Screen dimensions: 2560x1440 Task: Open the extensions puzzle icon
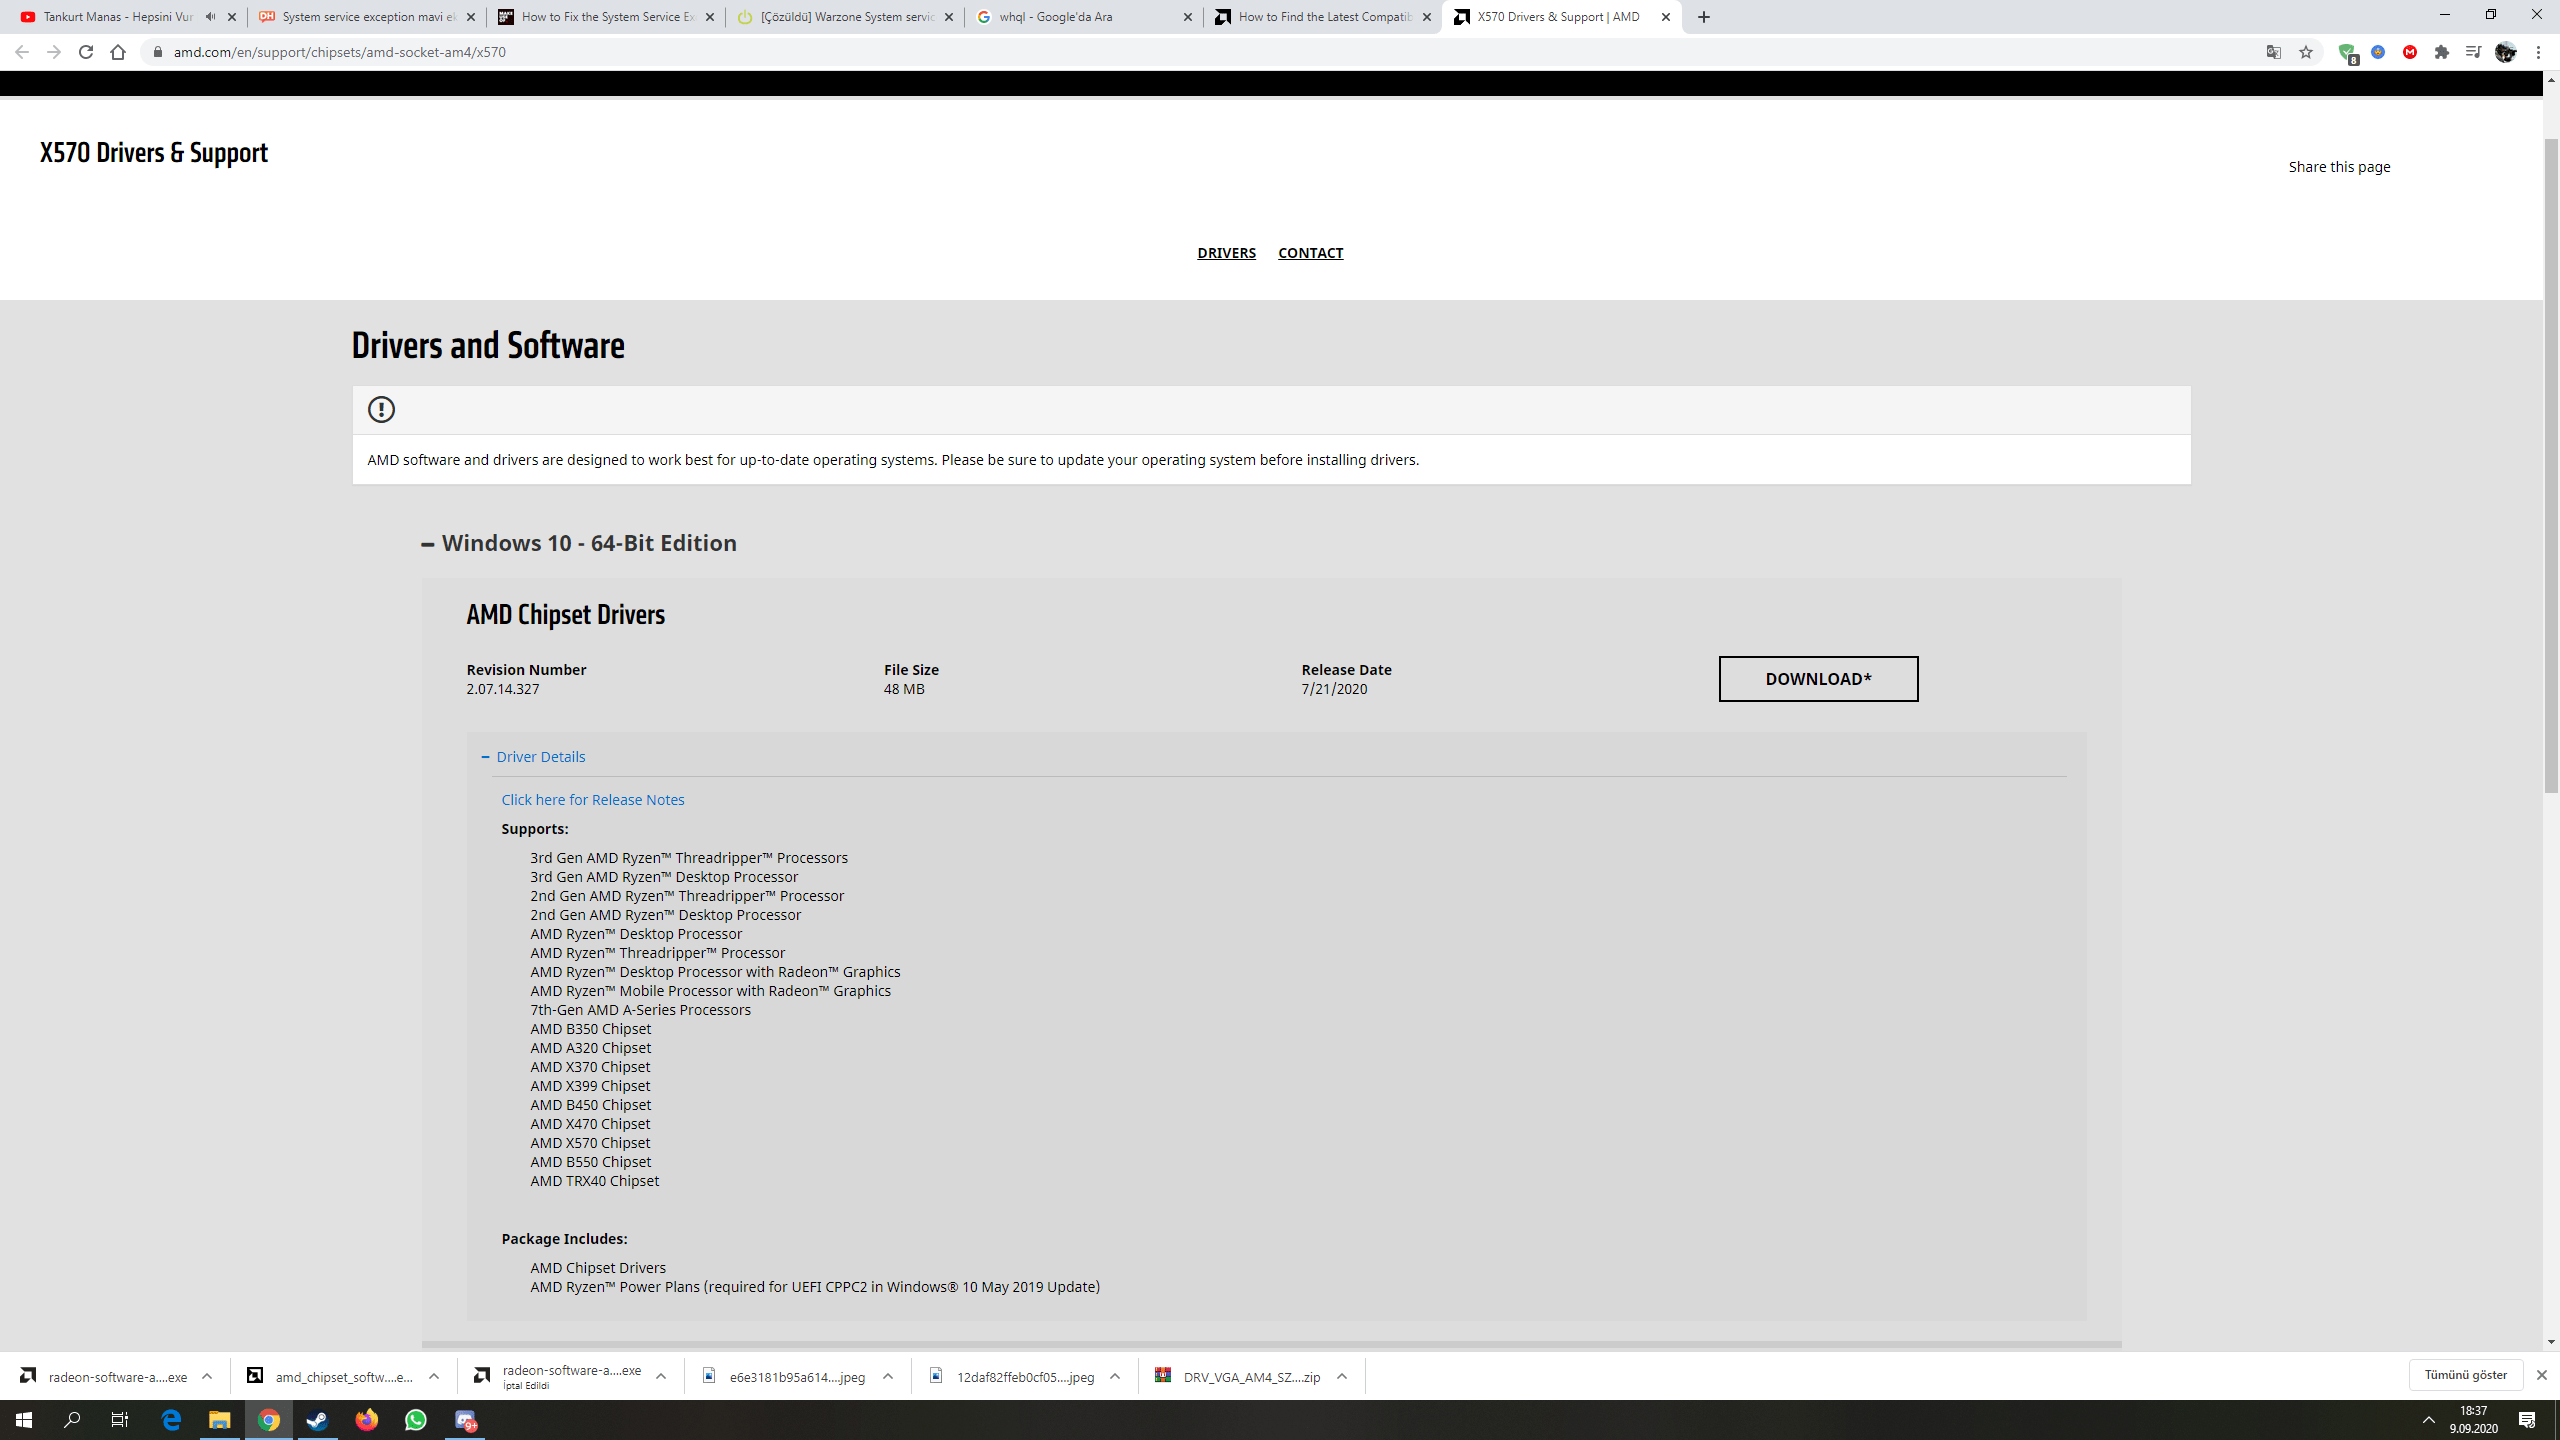coord(2442,52)
